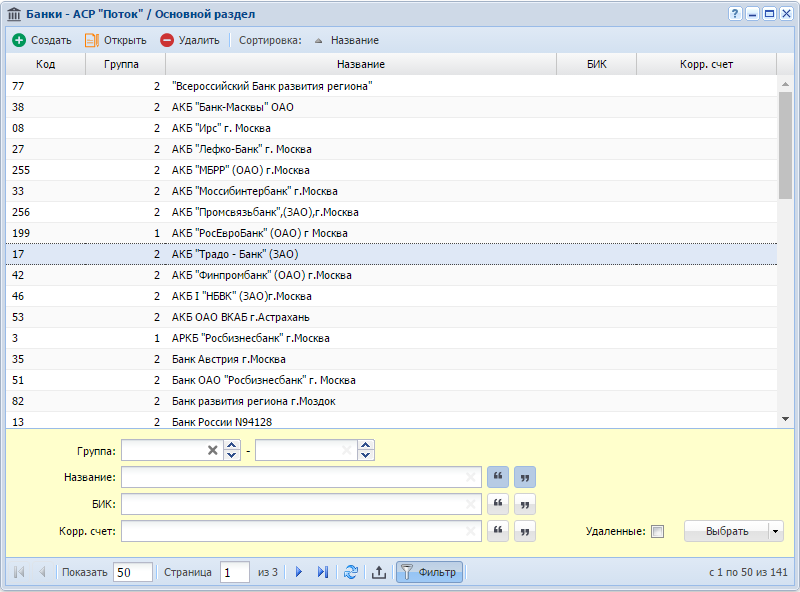Select row "Всероссийский Банк развития региона"
This screenshot has width=800, height=592.
391,86
